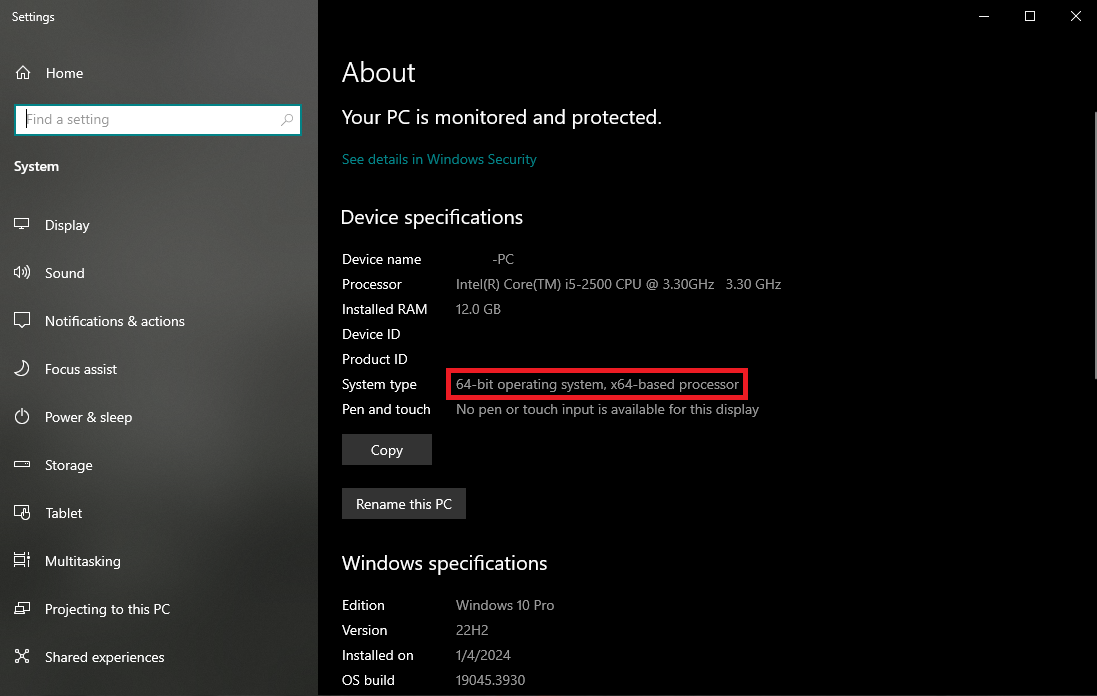Select the Storage menu item
The height and width of the screenshot is (696, 1097).
[x=68, y=465]
